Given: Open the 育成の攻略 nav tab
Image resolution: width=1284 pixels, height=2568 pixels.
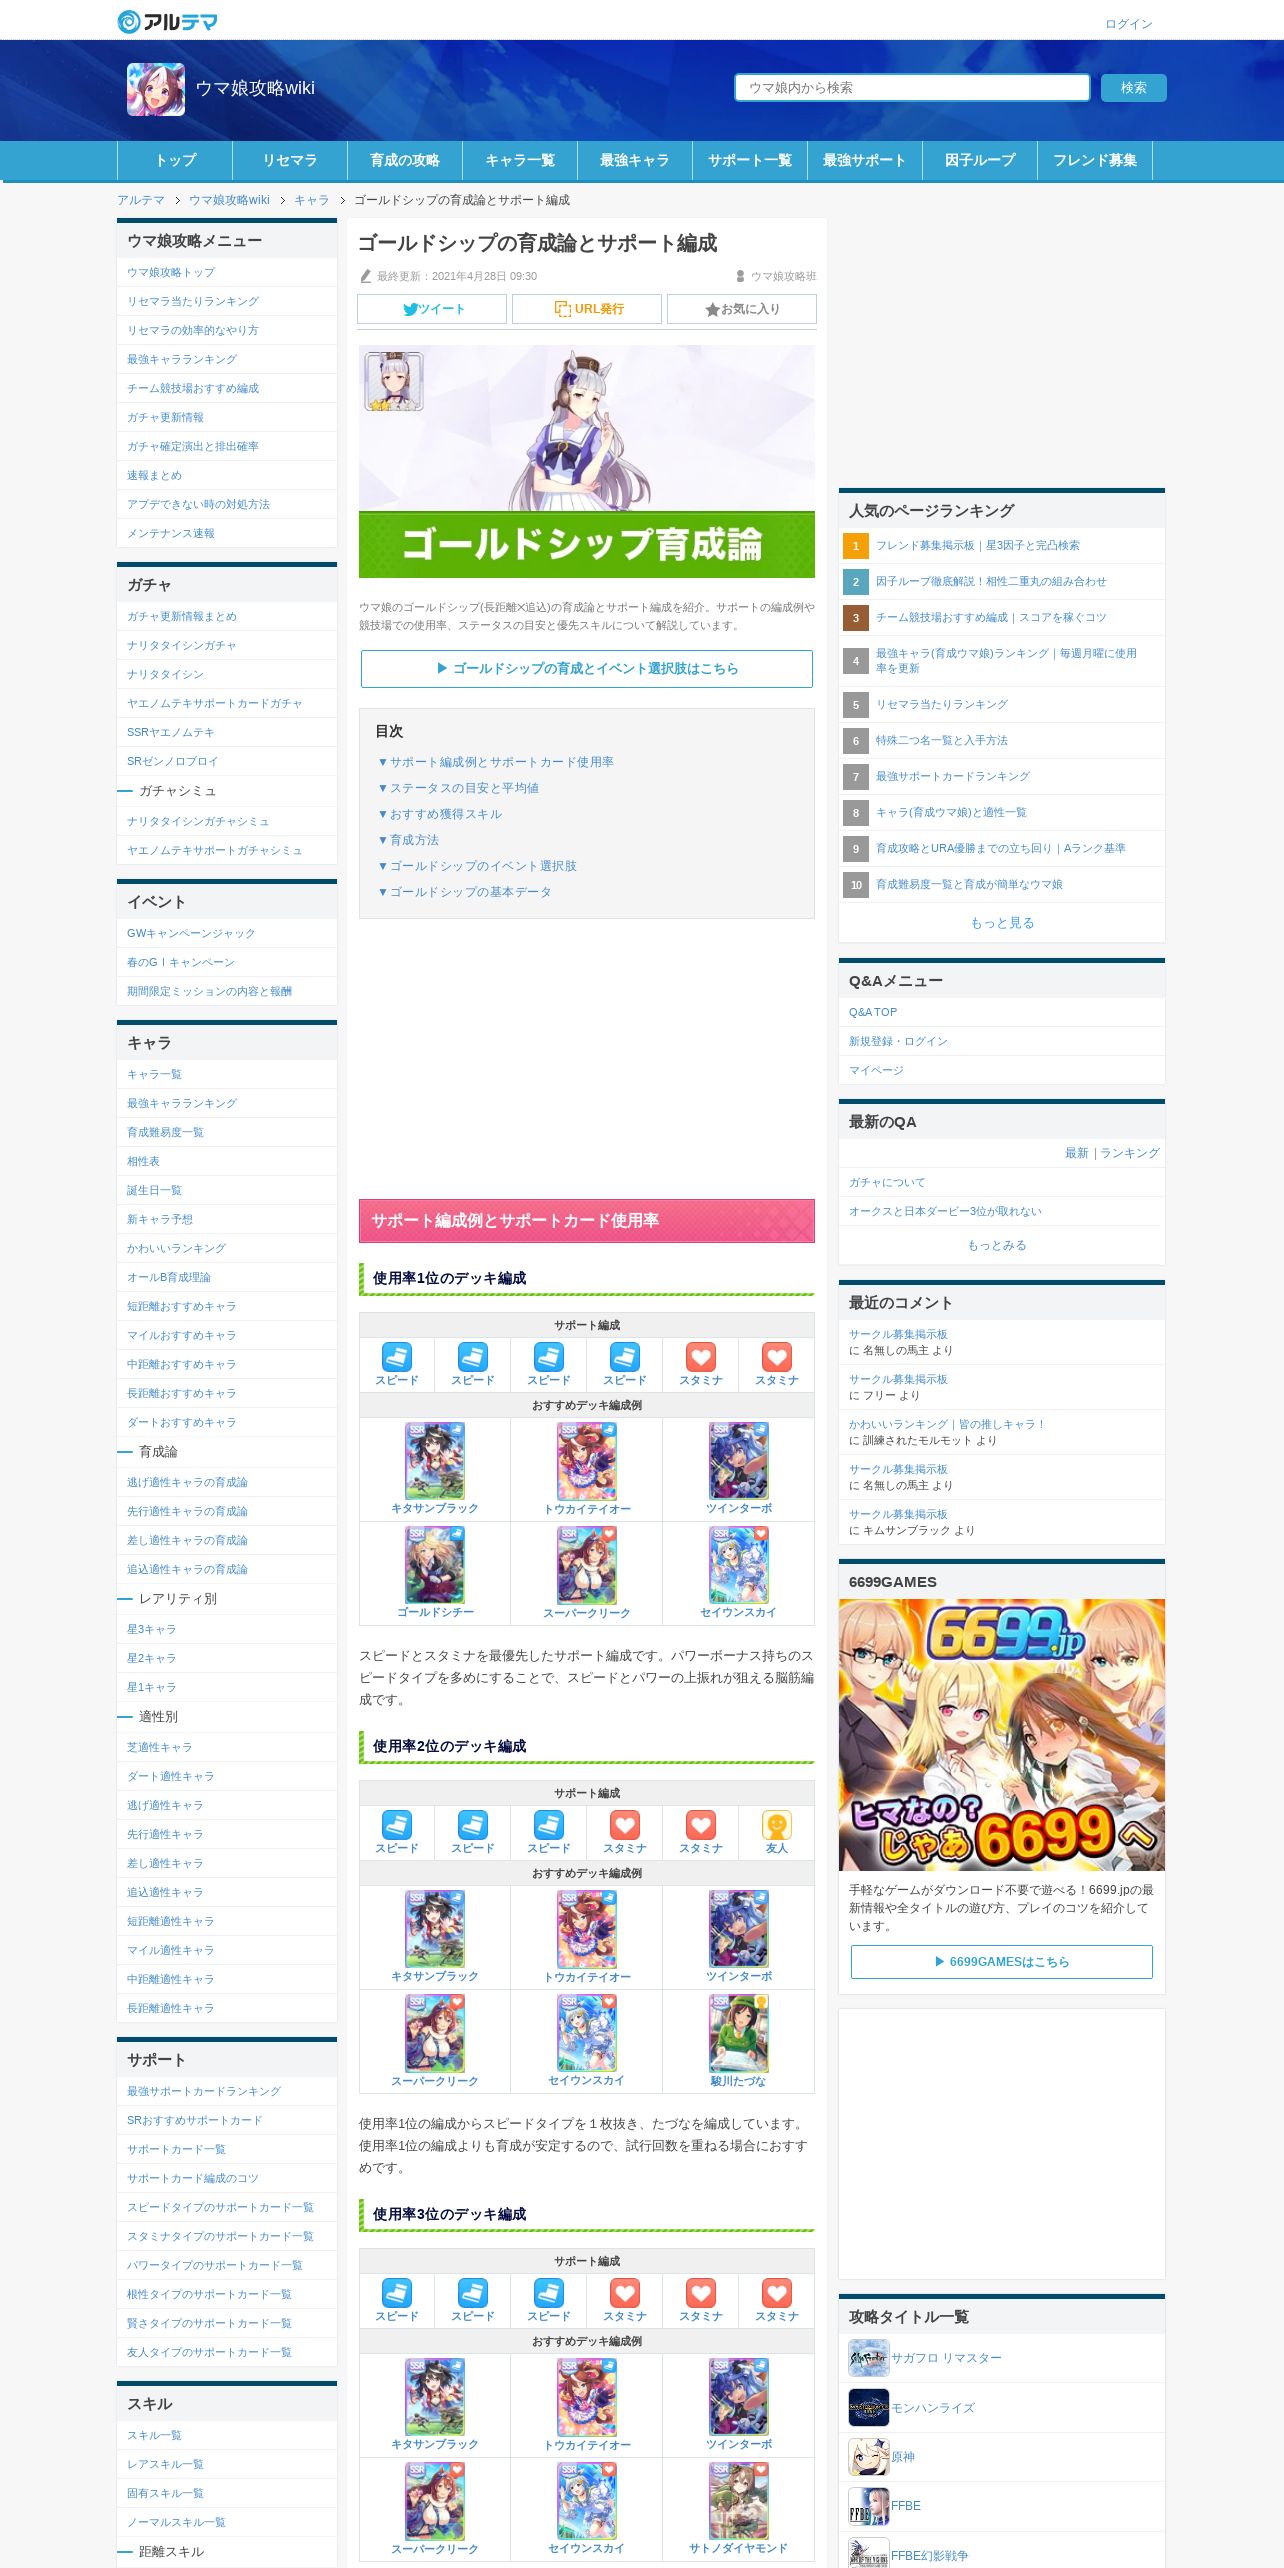Looking at the screenshot, I should point(405,160).
